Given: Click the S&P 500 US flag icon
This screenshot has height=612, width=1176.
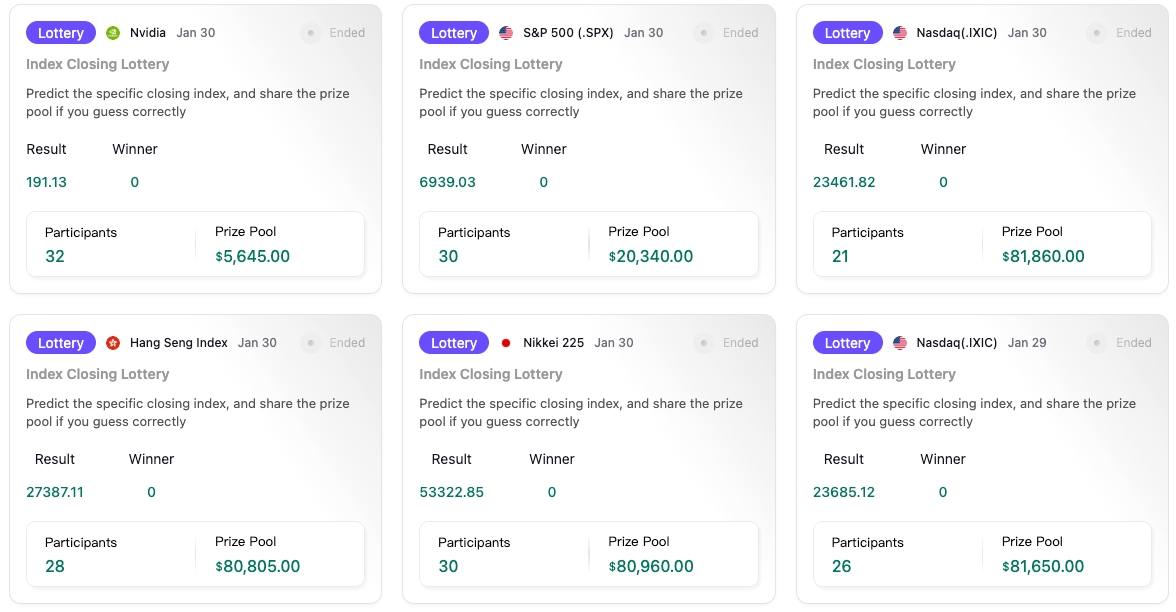Looking at the screenshot, I should coord(506,33).
